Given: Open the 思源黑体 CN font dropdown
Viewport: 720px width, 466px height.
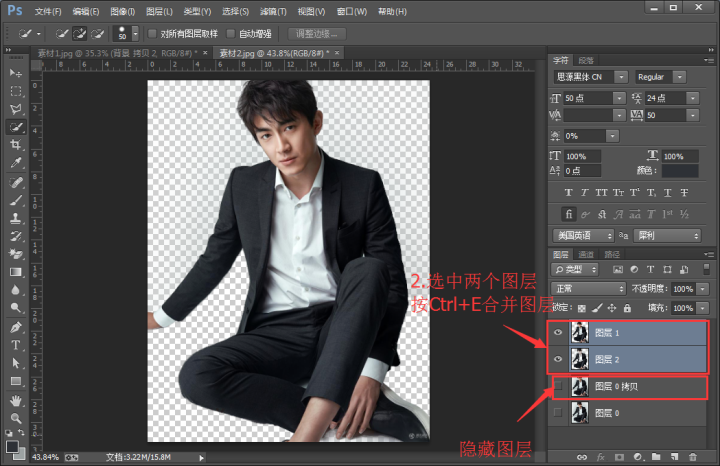Looking at the screenshot, I should point(622,76).
